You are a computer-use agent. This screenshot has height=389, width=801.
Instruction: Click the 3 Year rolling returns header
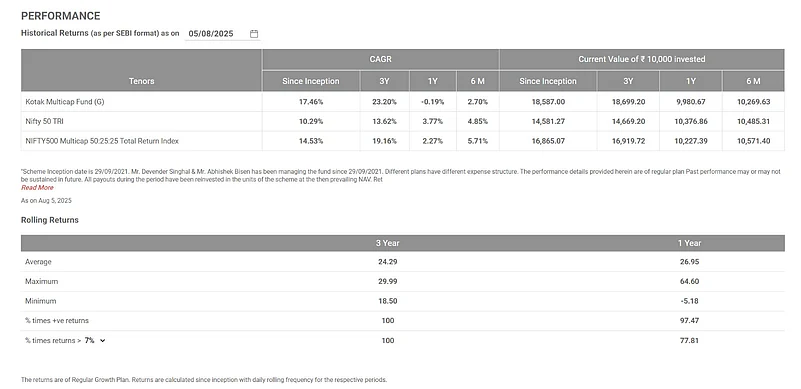388,243
